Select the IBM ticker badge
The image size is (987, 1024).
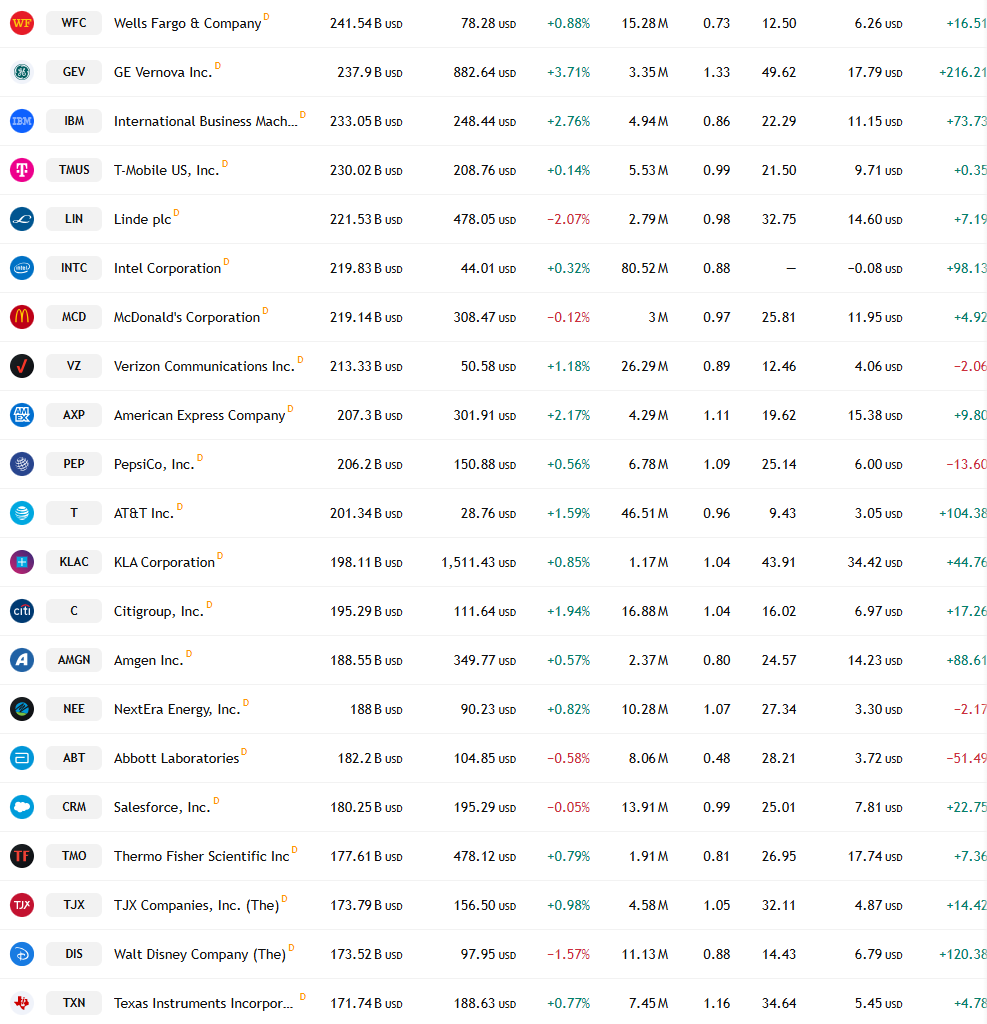pos(74,121)
